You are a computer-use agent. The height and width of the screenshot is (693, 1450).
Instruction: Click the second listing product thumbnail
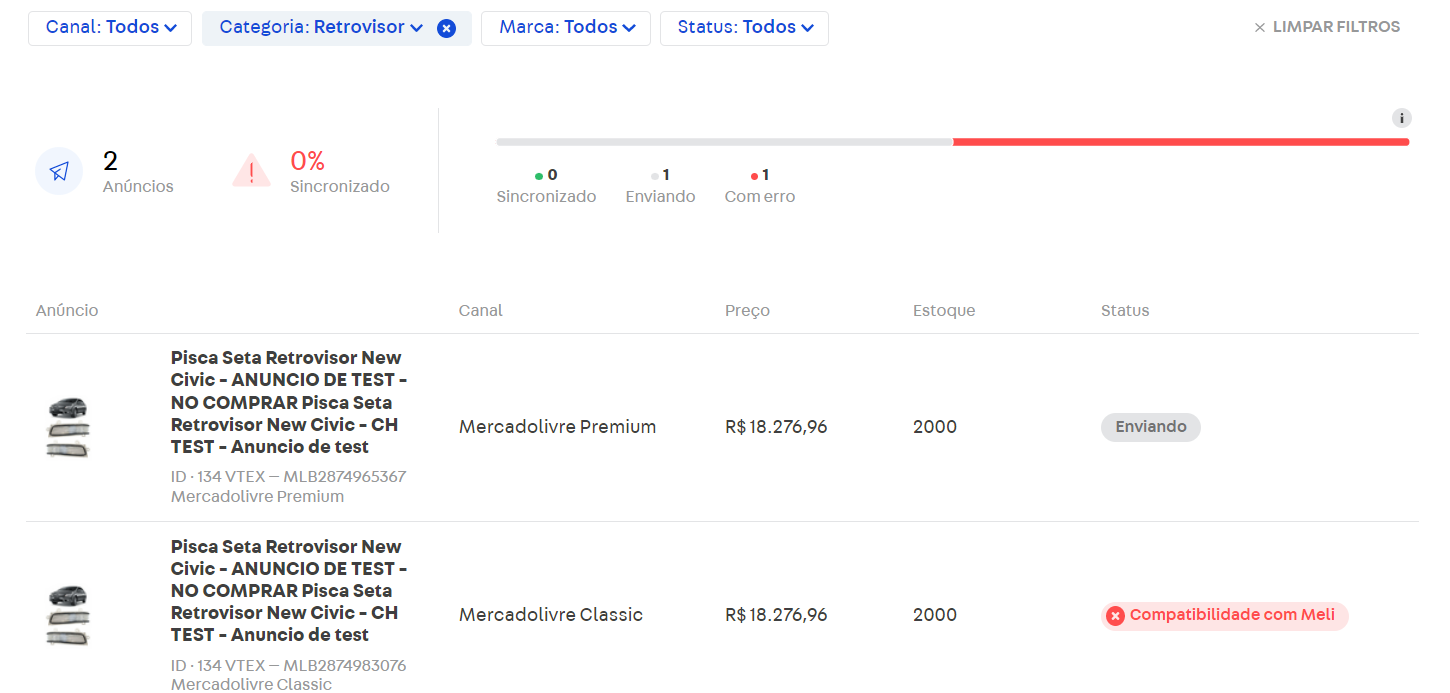67,615
